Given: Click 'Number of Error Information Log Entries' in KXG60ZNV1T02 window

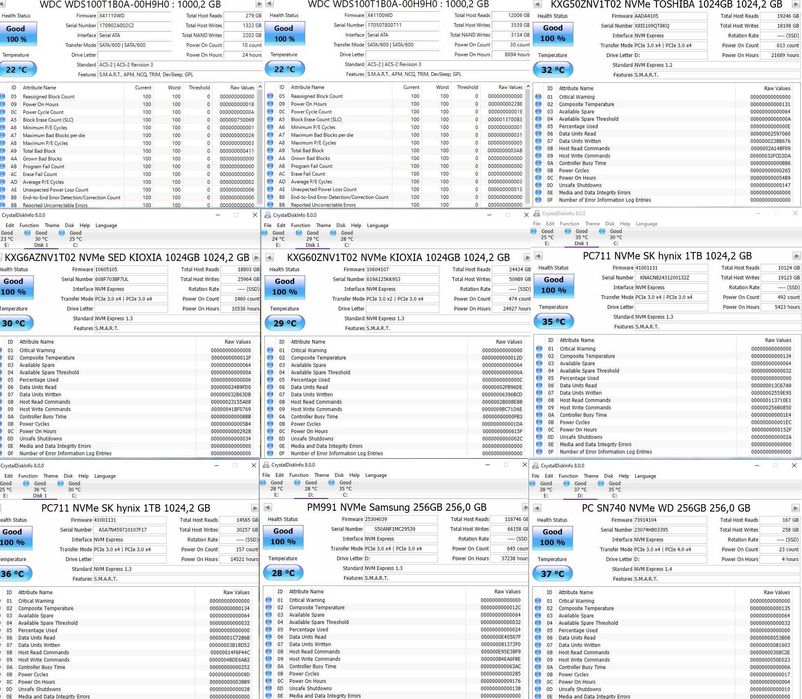Looking at the screenshot, I should (337, 454).
